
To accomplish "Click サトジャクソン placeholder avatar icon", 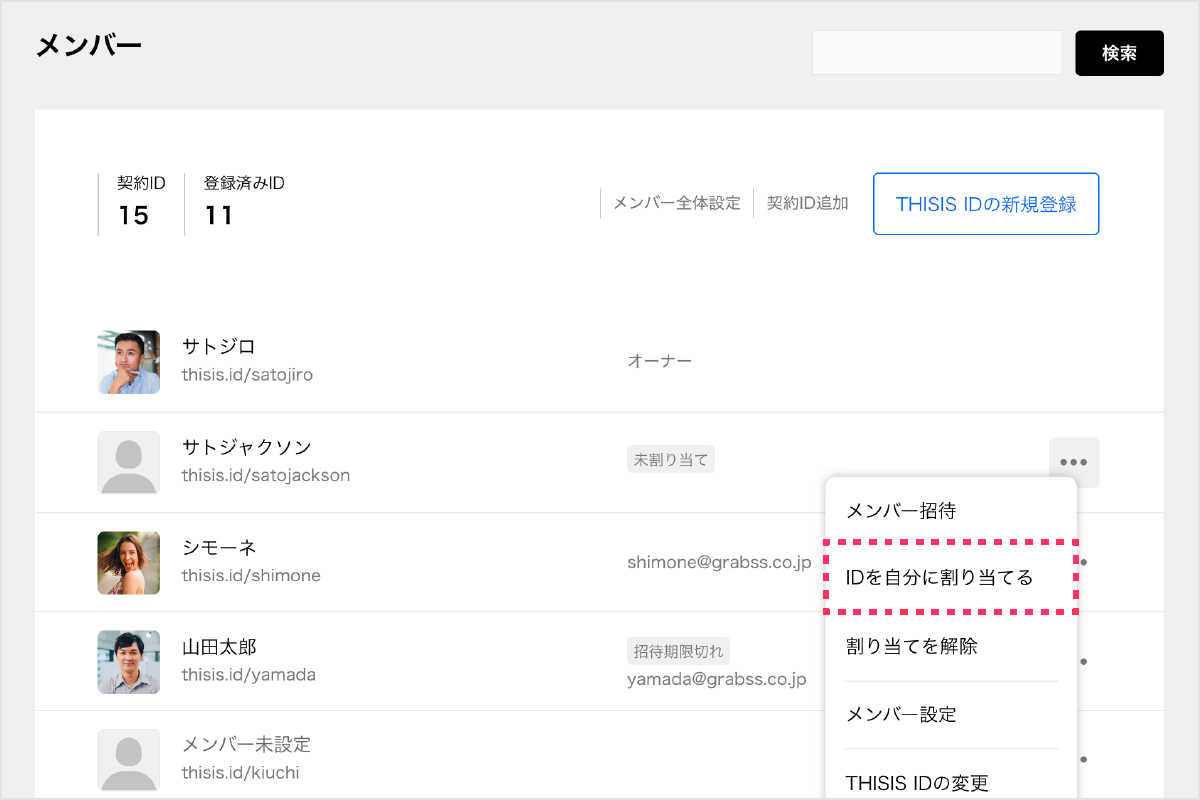I will click(x=129, y=462).
